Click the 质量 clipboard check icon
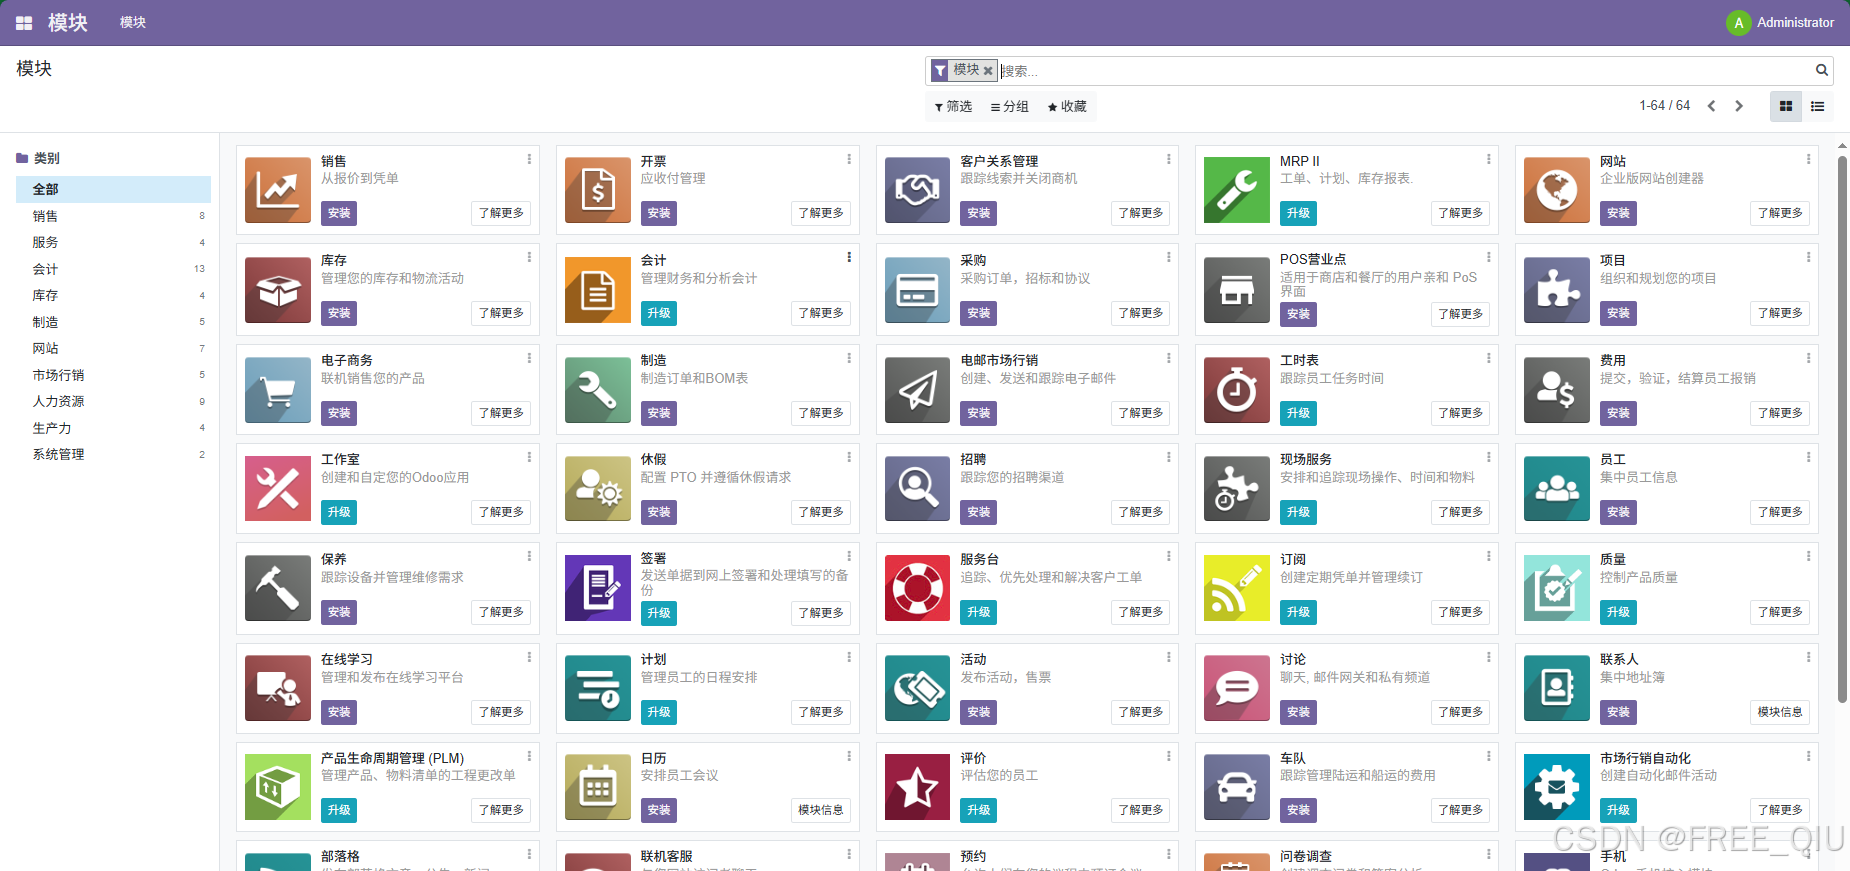The height and width of the screenshot is (871, 1850). 1557,589
